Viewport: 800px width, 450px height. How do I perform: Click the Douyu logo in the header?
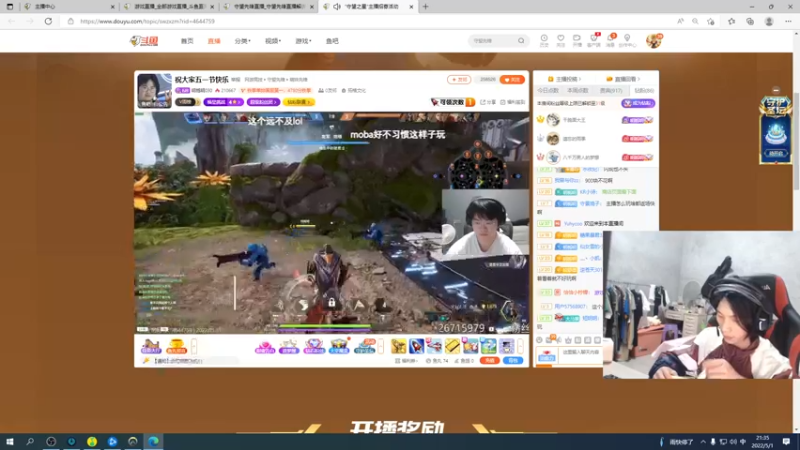point(144,41)
